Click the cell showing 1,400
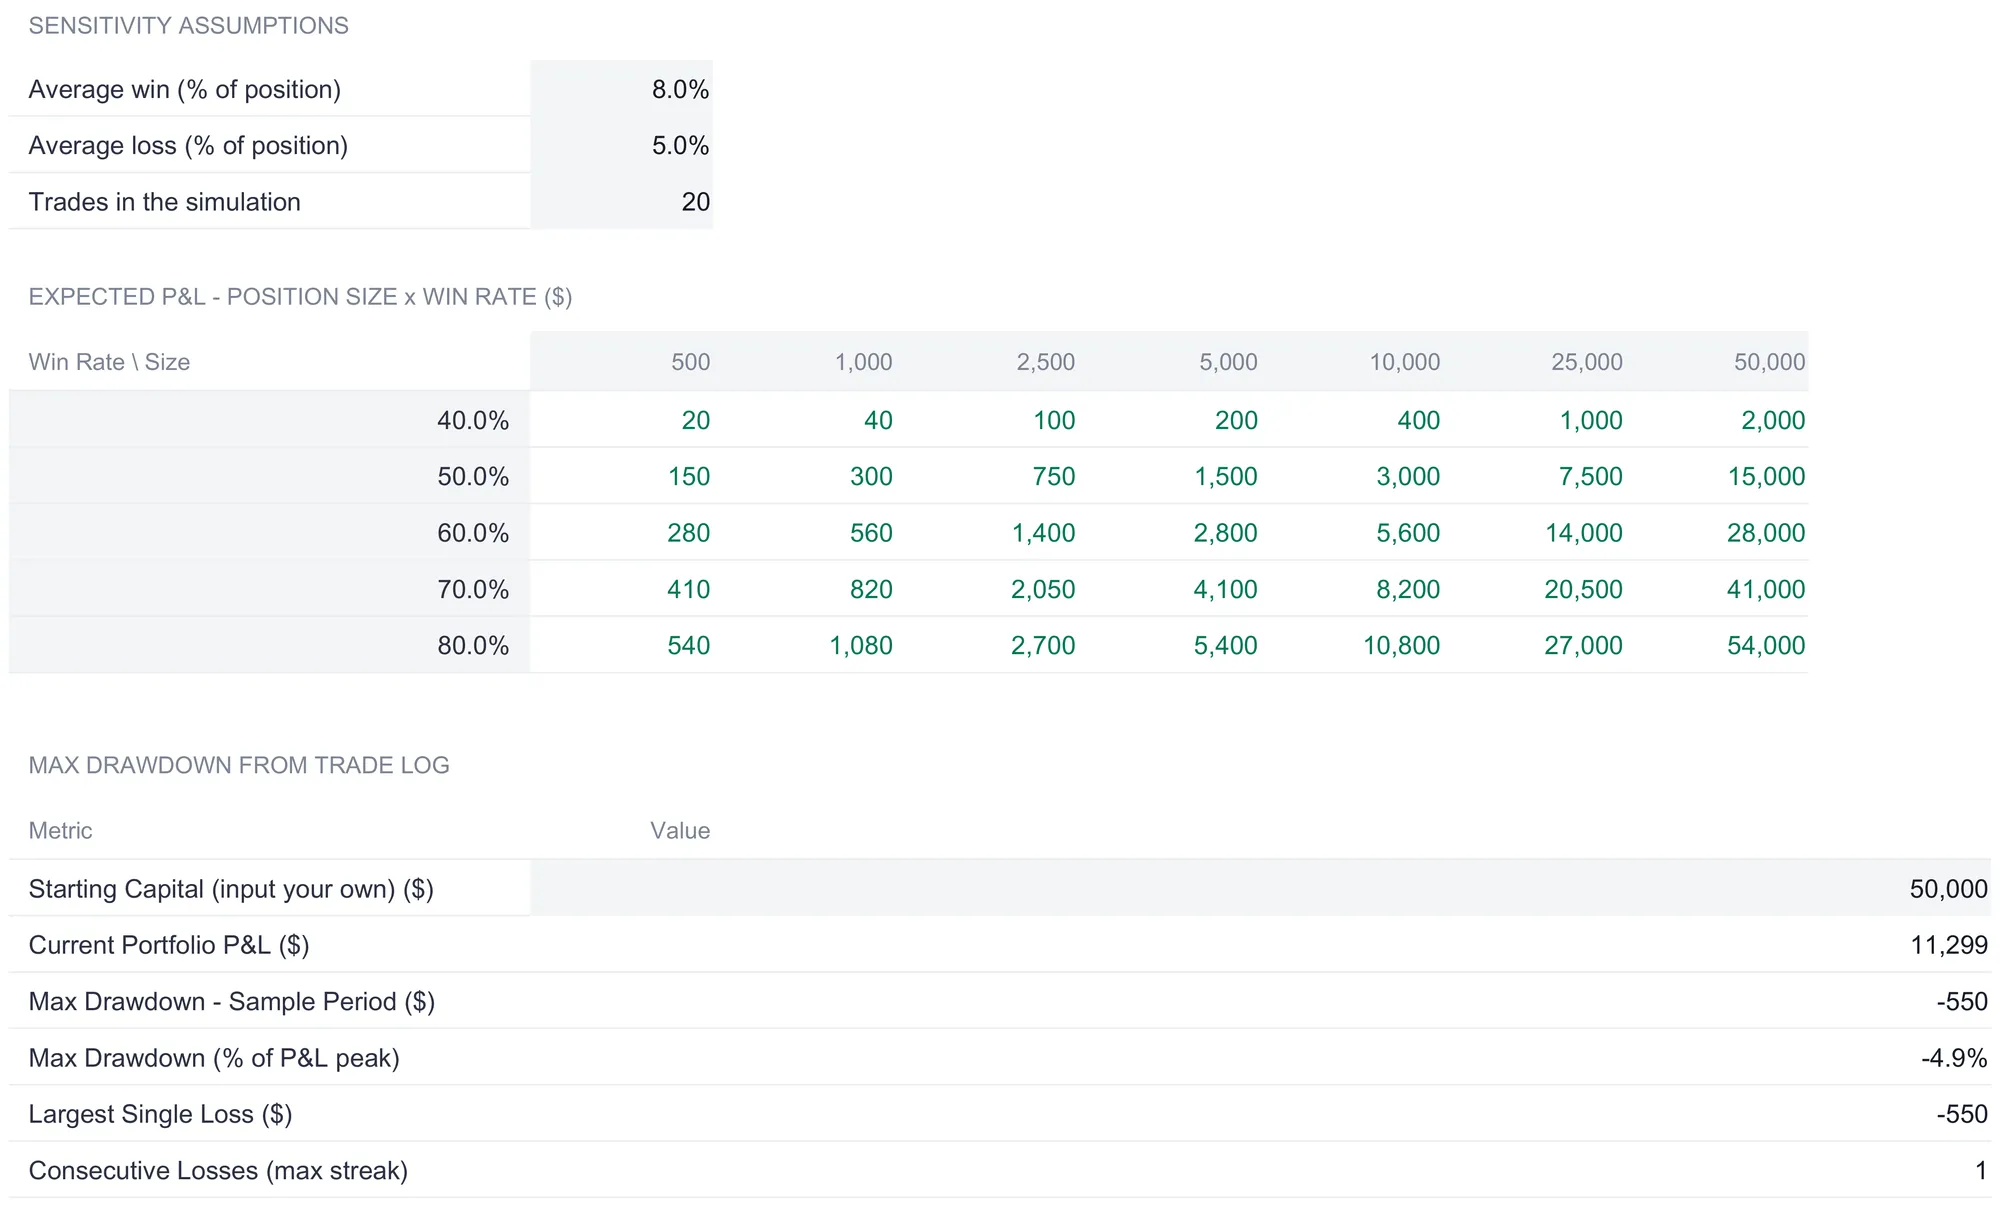 pos(1044,532)
